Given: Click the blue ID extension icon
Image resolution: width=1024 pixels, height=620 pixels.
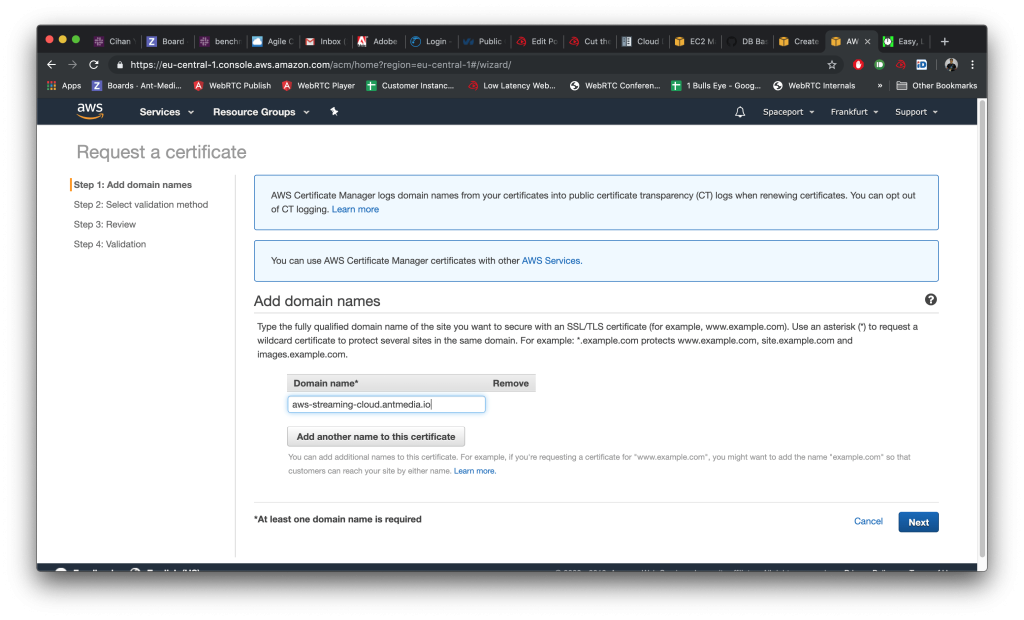Looking at the screenshot, I should pos(921,65).
